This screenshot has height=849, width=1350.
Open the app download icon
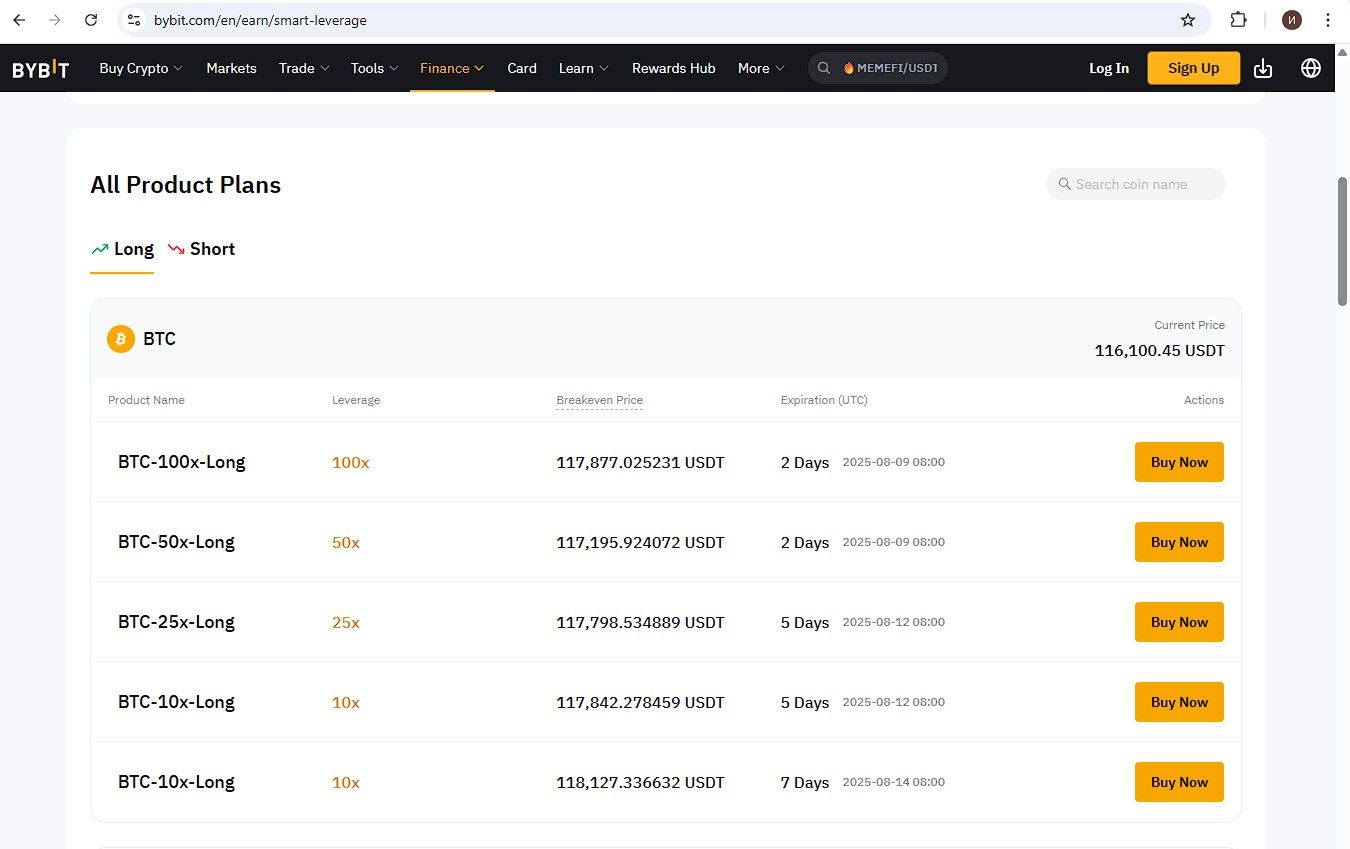click(x=1263, y=68)
